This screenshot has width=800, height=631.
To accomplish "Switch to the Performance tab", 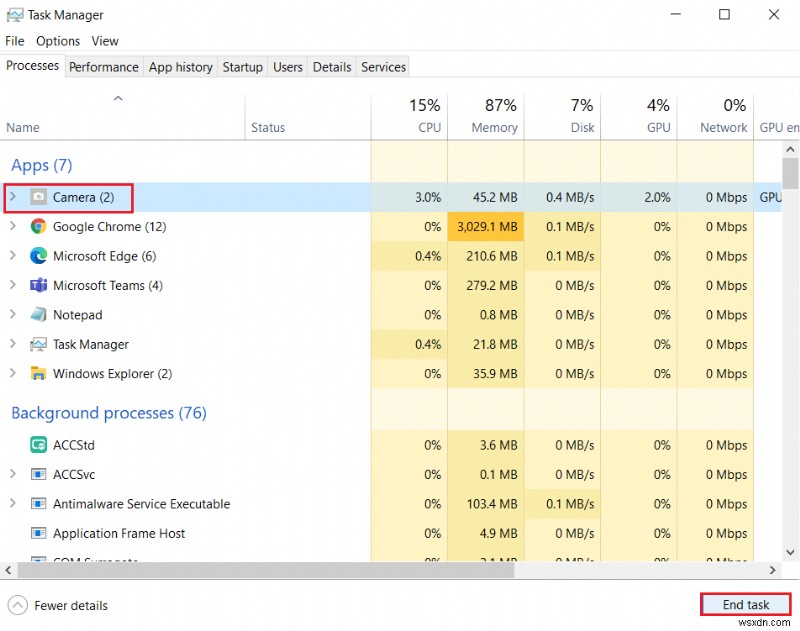I will tap(104, 67).
